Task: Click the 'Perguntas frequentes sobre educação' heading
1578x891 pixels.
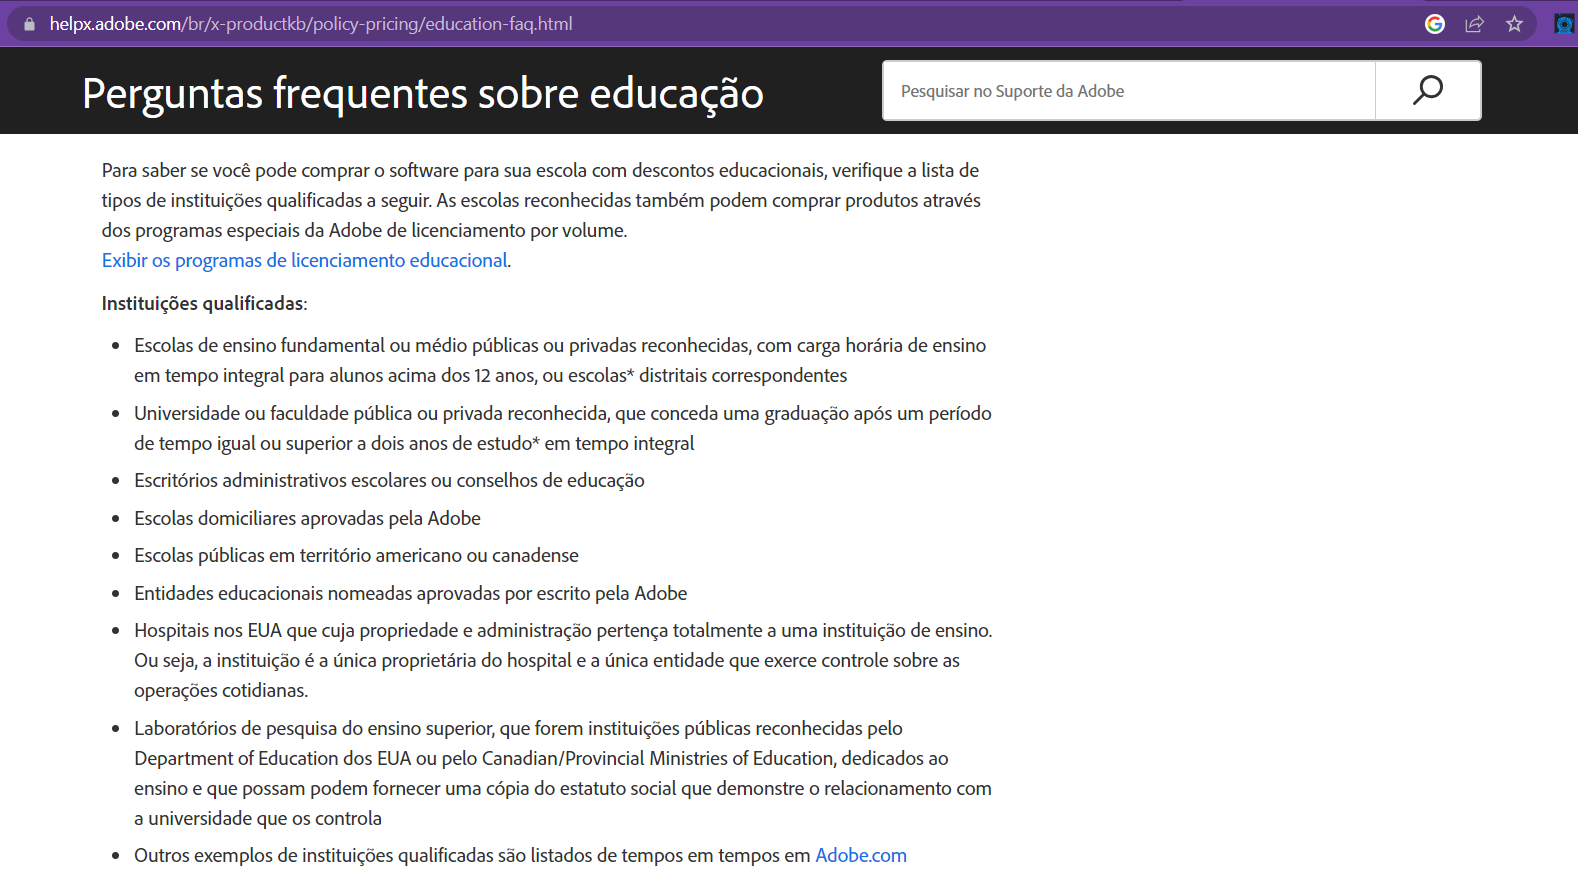Action: pyautogui.click(x=423, y=93)
